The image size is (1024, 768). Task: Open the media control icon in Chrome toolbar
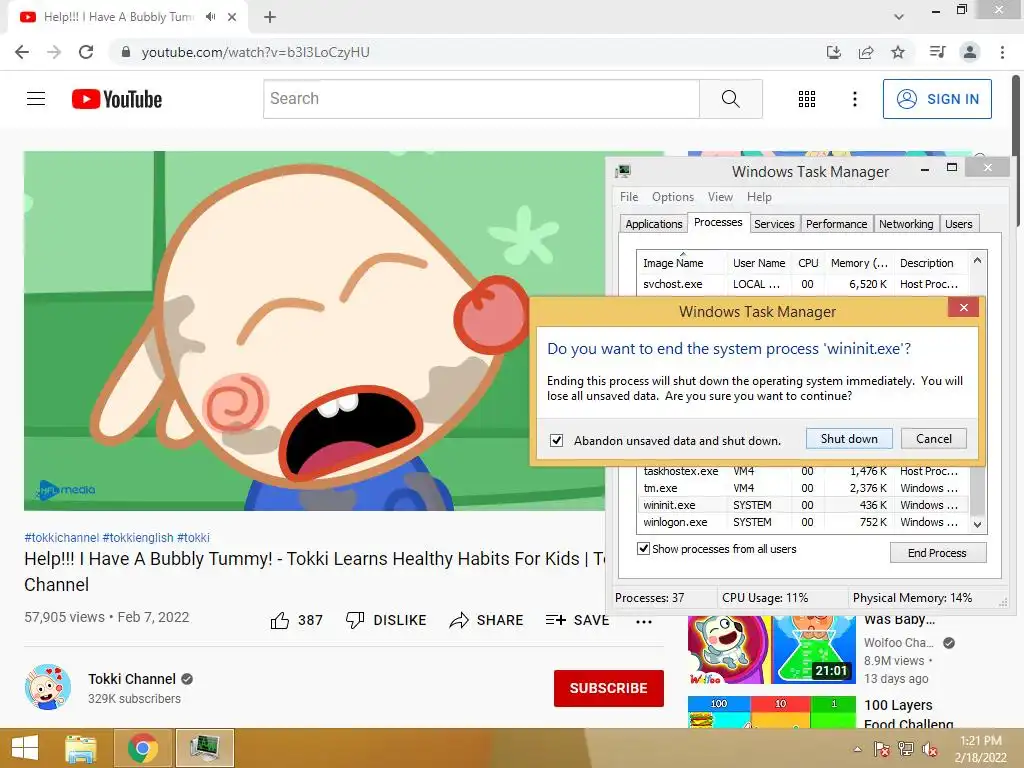937,52
